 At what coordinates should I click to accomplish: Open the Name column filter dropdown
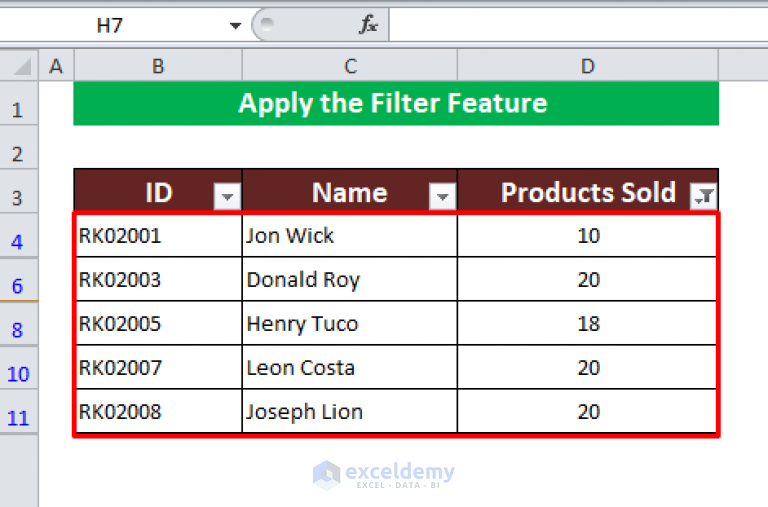tap(443, 196)
